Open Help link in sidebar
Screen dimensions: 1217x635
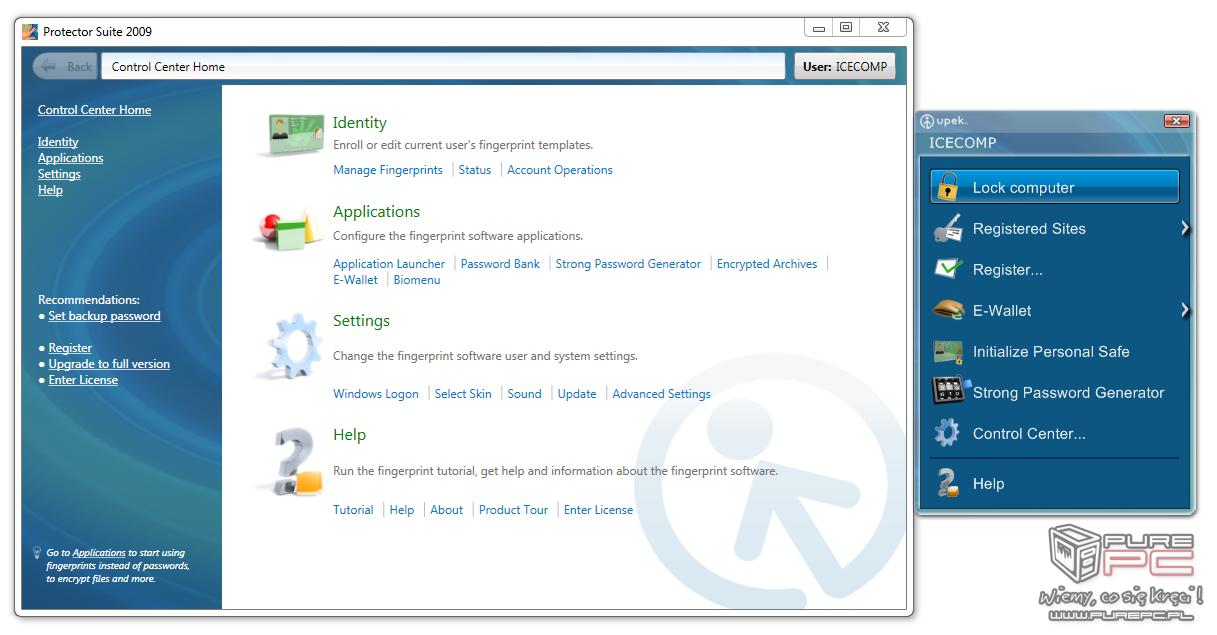(50, 190)
